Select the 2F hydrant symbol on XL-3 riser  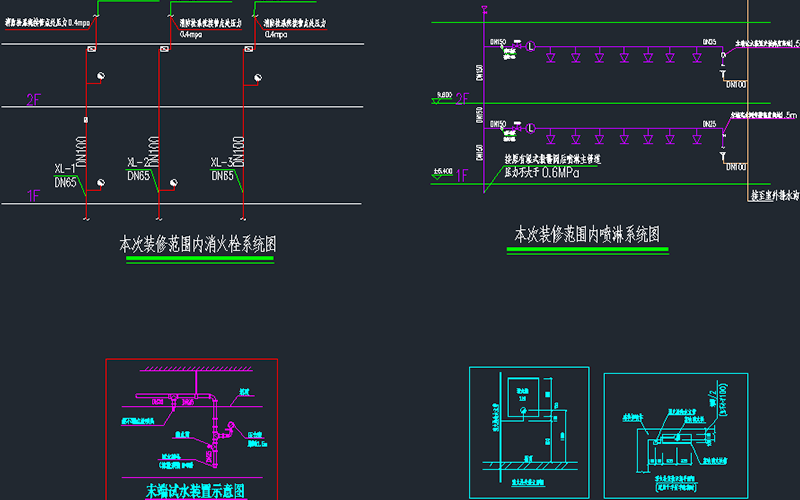(x=257, y=77)
